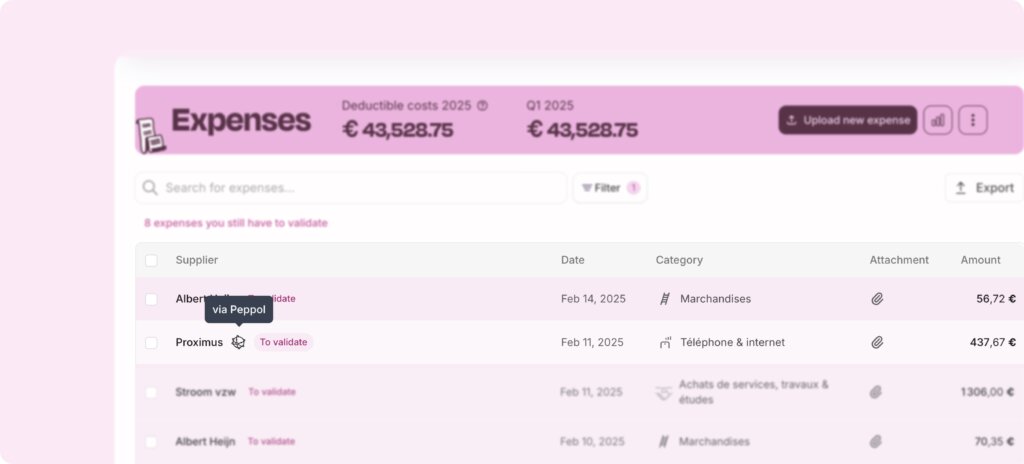The image size is (1024, 464).
Task: Open the statistics chart icon button
Action: click(938, 120)
